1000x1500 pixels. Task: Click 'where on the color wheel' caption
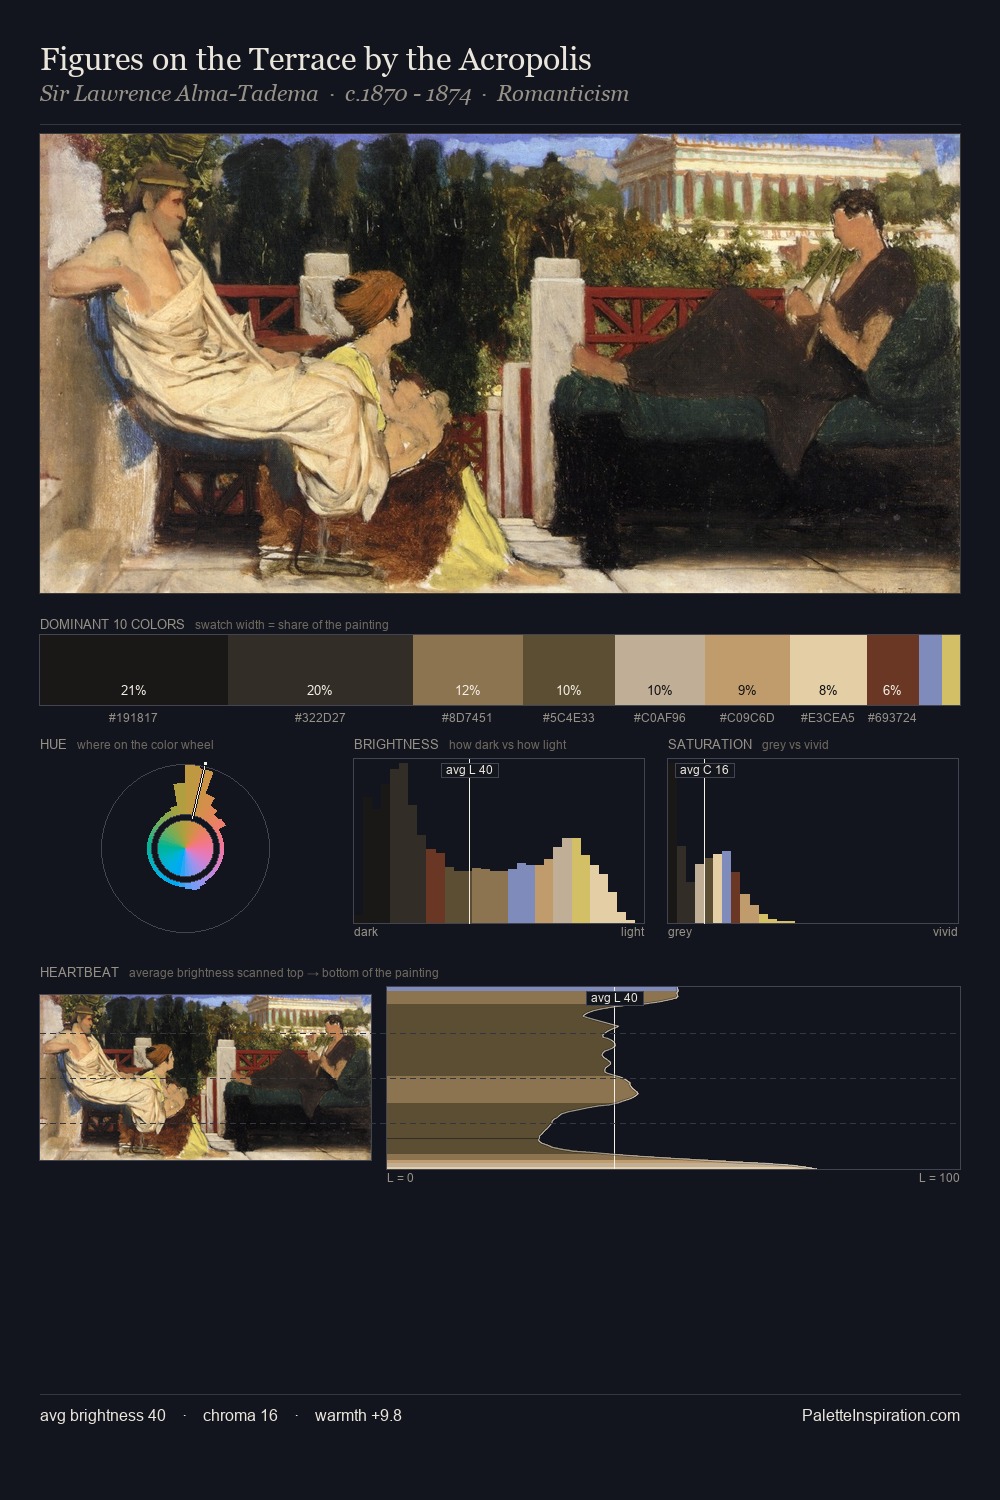145,745
